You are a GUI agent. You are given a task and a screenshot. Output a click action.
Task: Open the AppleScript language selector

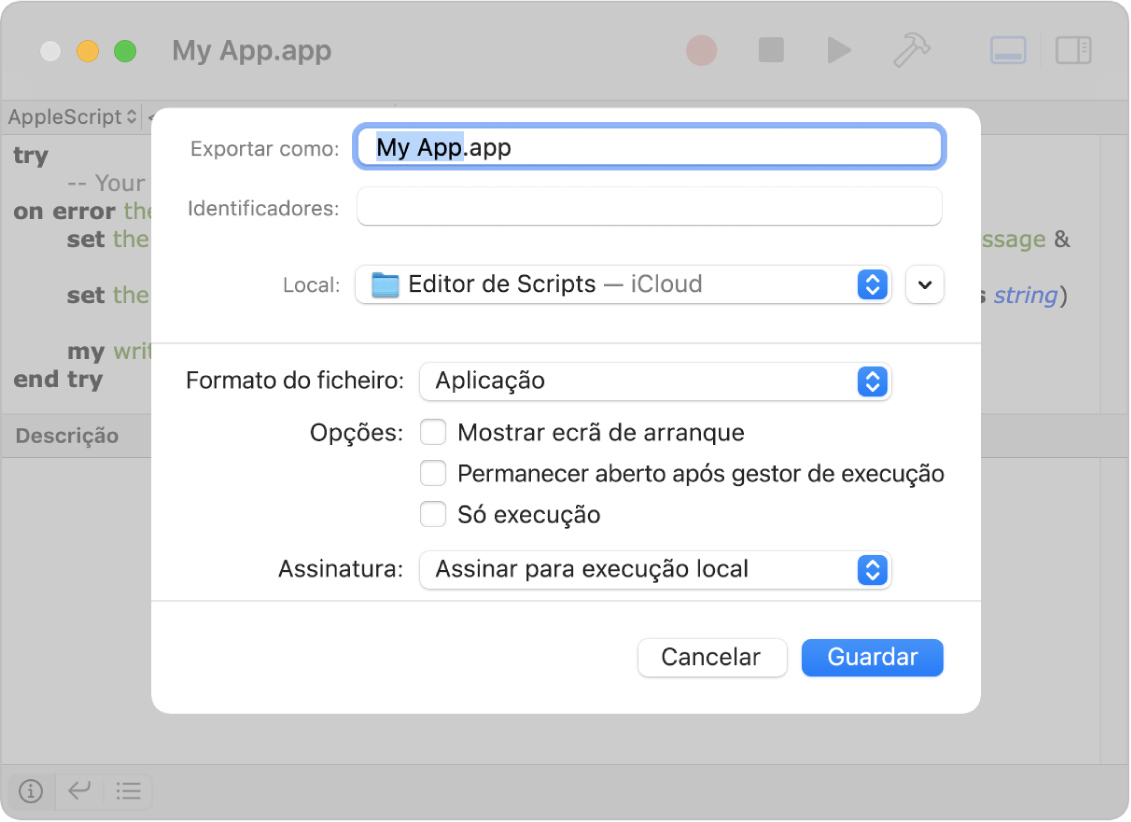pyautogui.click(x=72, y=118)
